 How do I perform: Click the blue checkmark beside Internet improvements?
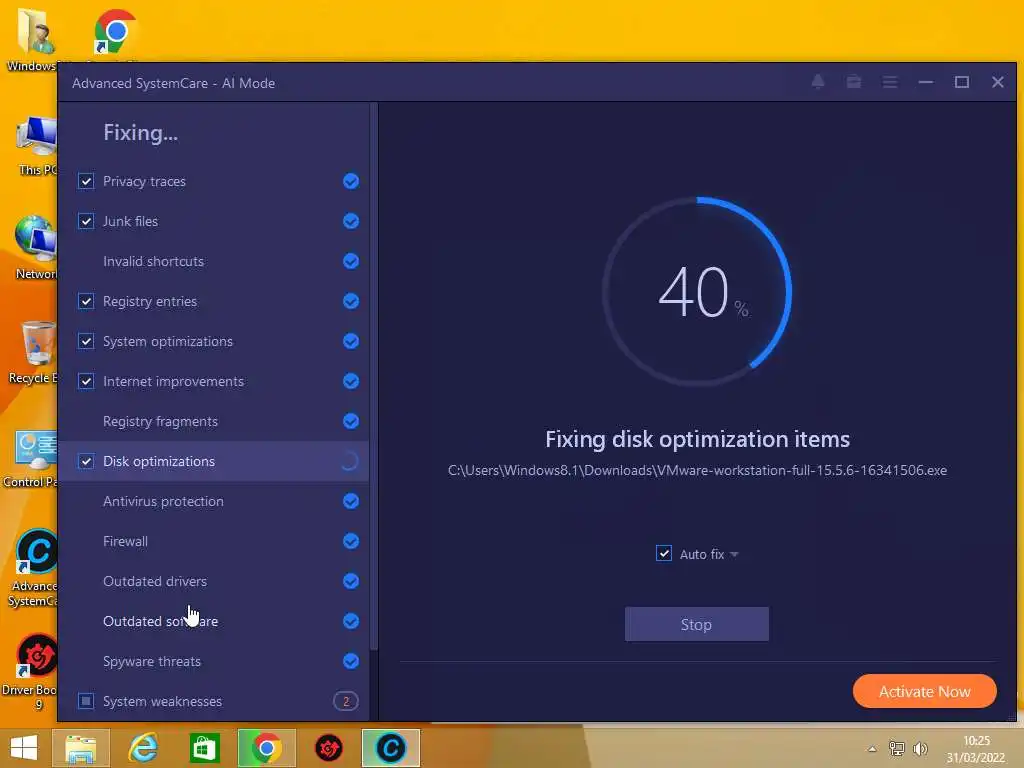point(351,381)
